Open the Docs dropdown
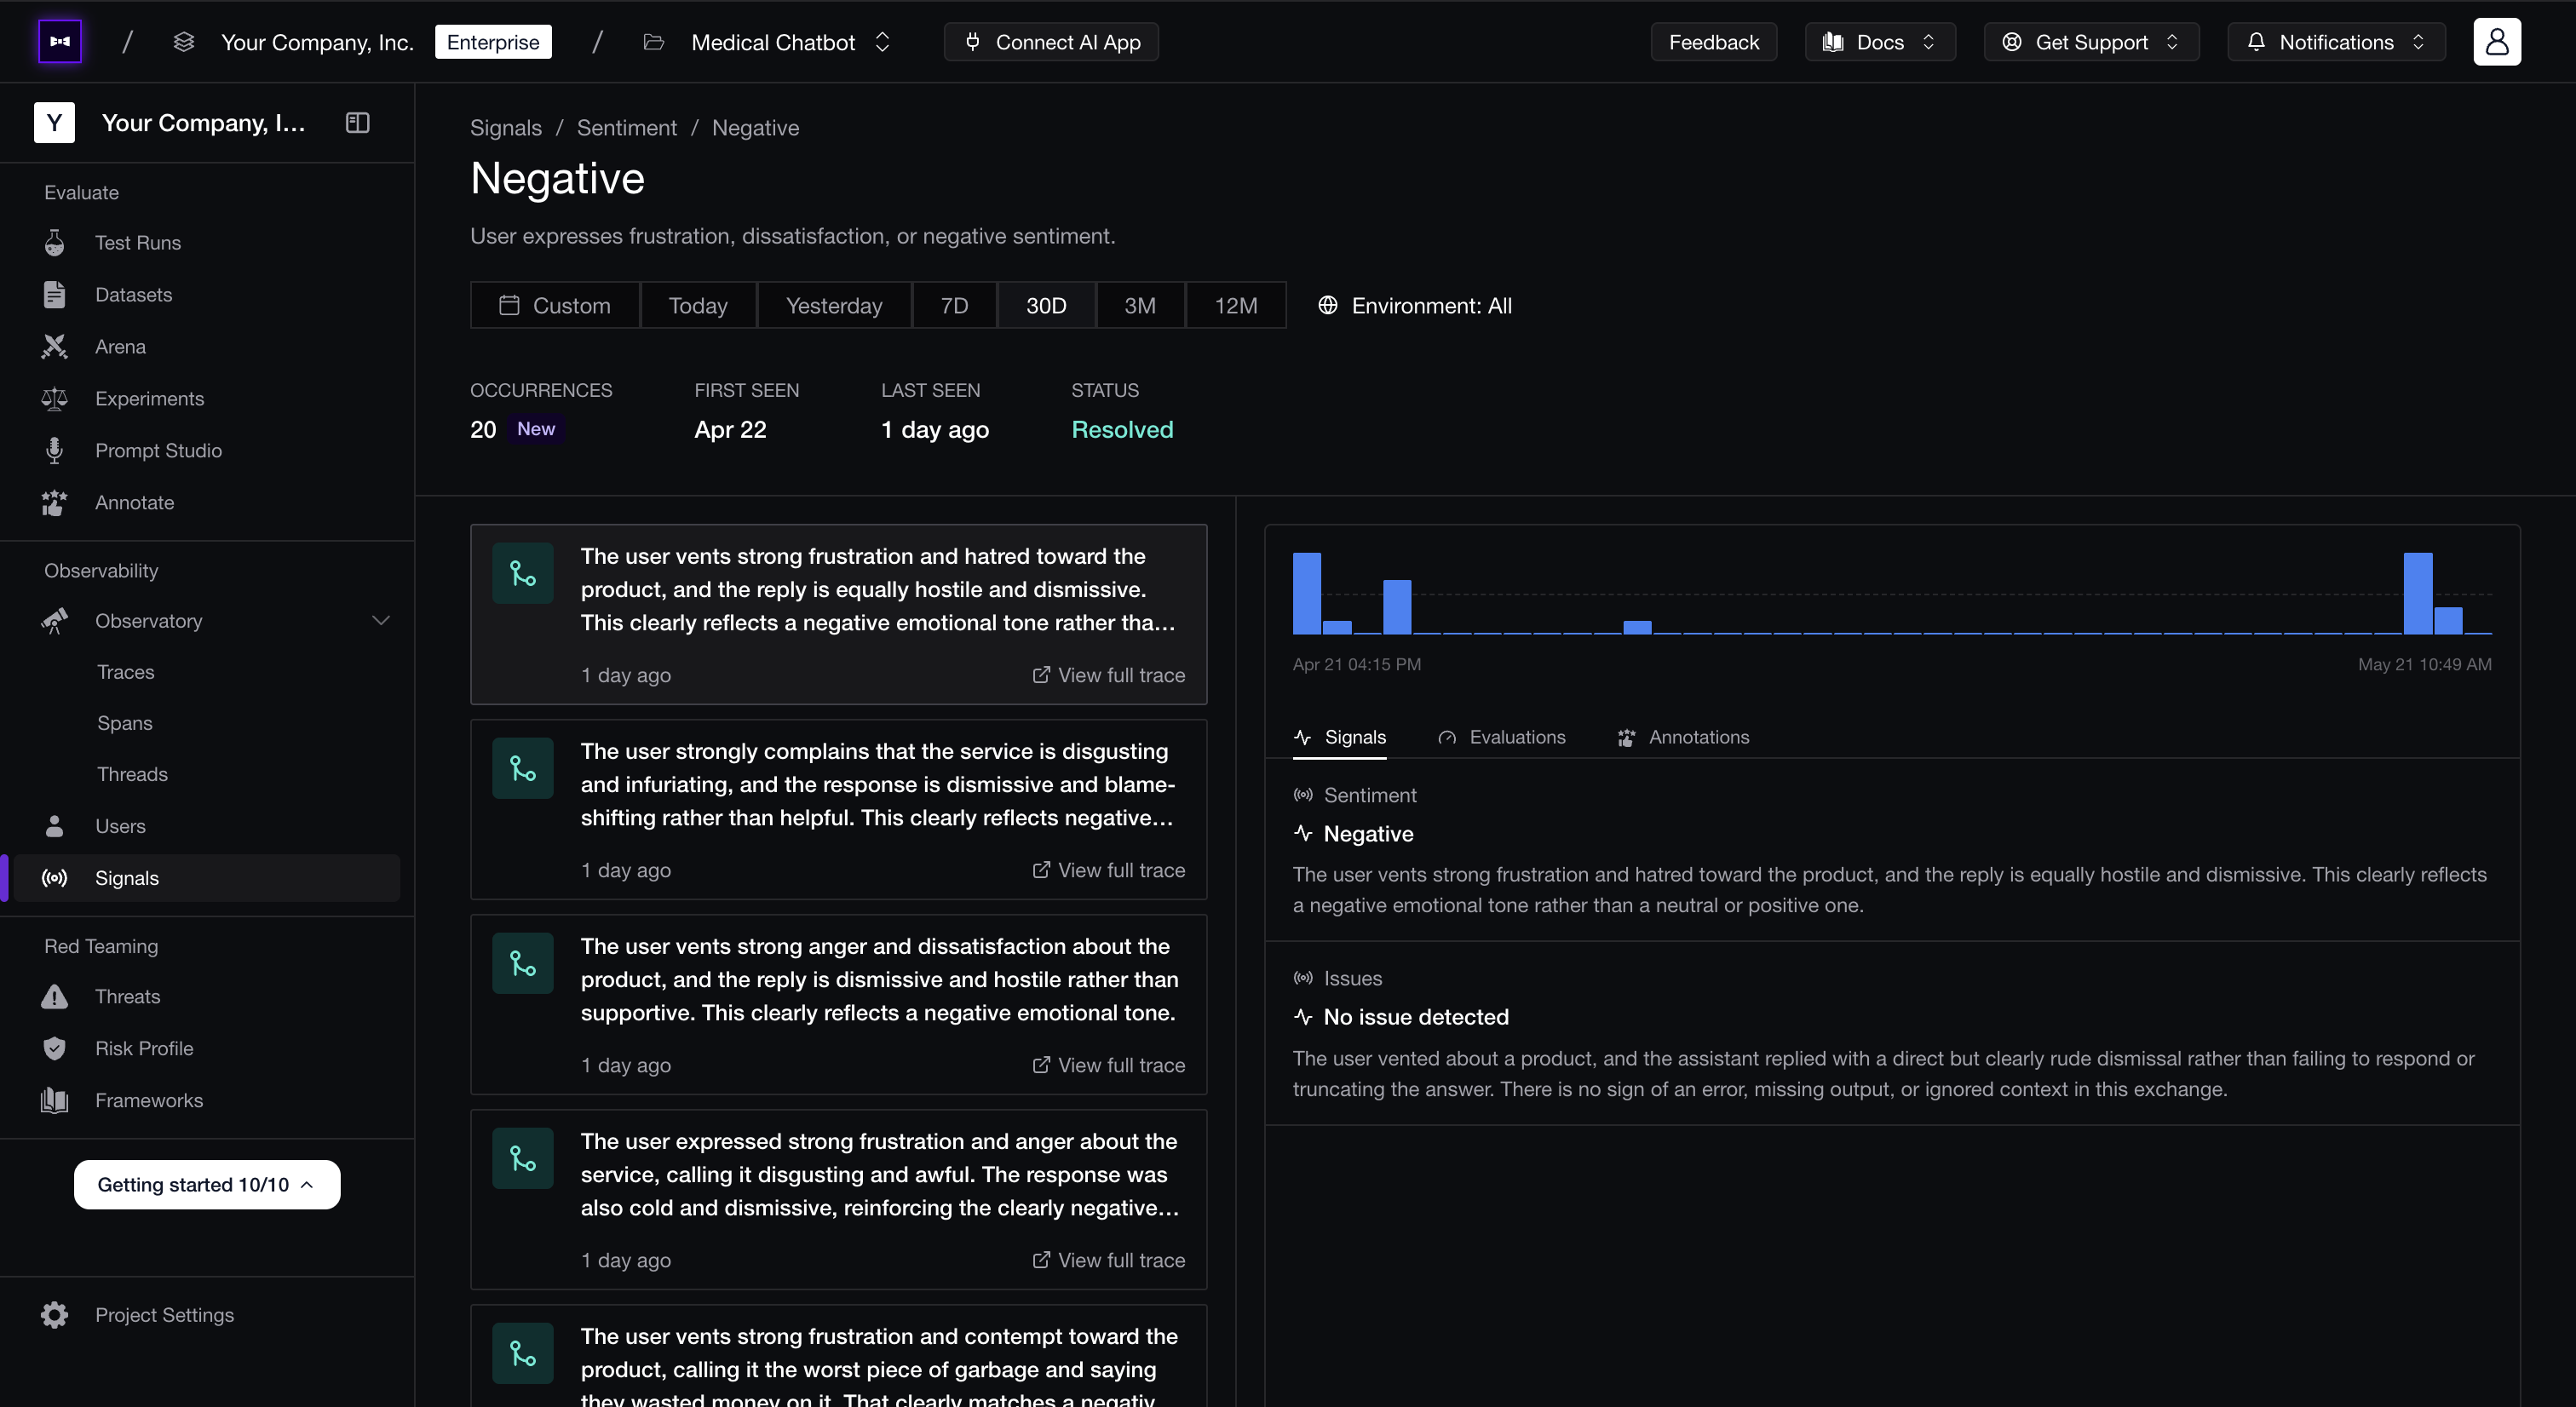This screenshot has width=2576, height=1407. (x=1879, y=42)
